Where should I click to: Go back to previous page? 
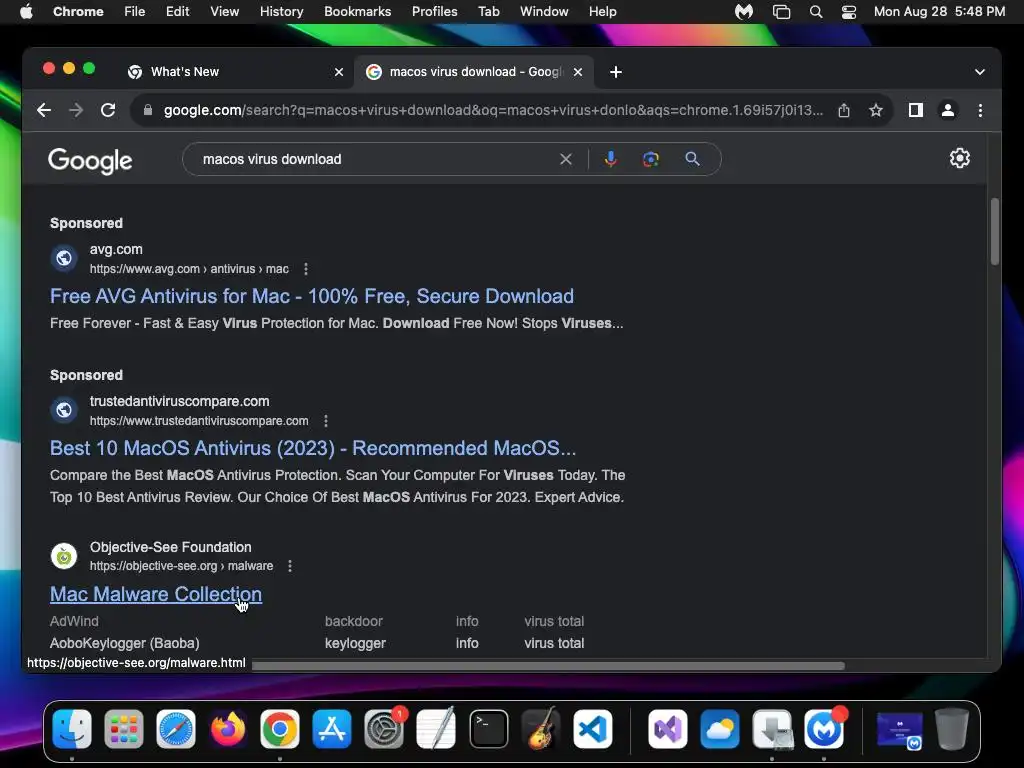(x=44, y=110)
